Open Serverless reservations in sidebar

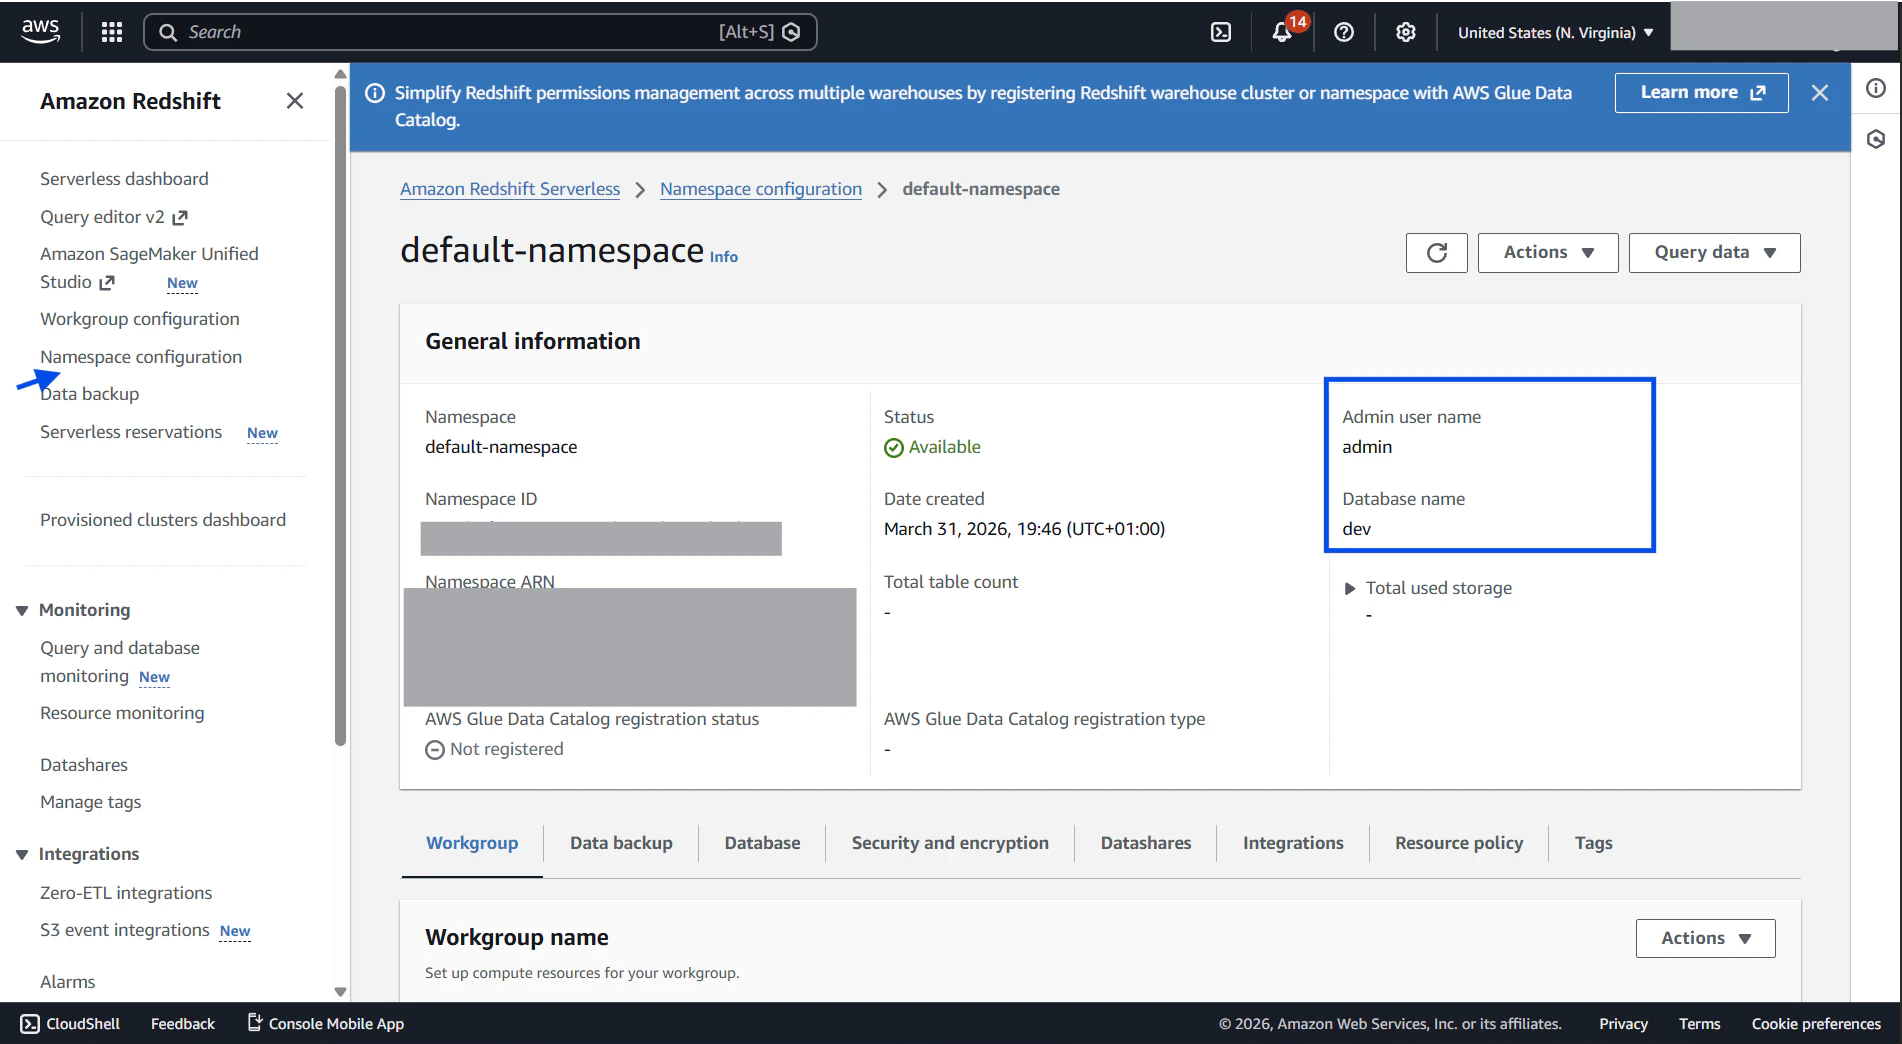pyautogui.click(x=131, y=432)
